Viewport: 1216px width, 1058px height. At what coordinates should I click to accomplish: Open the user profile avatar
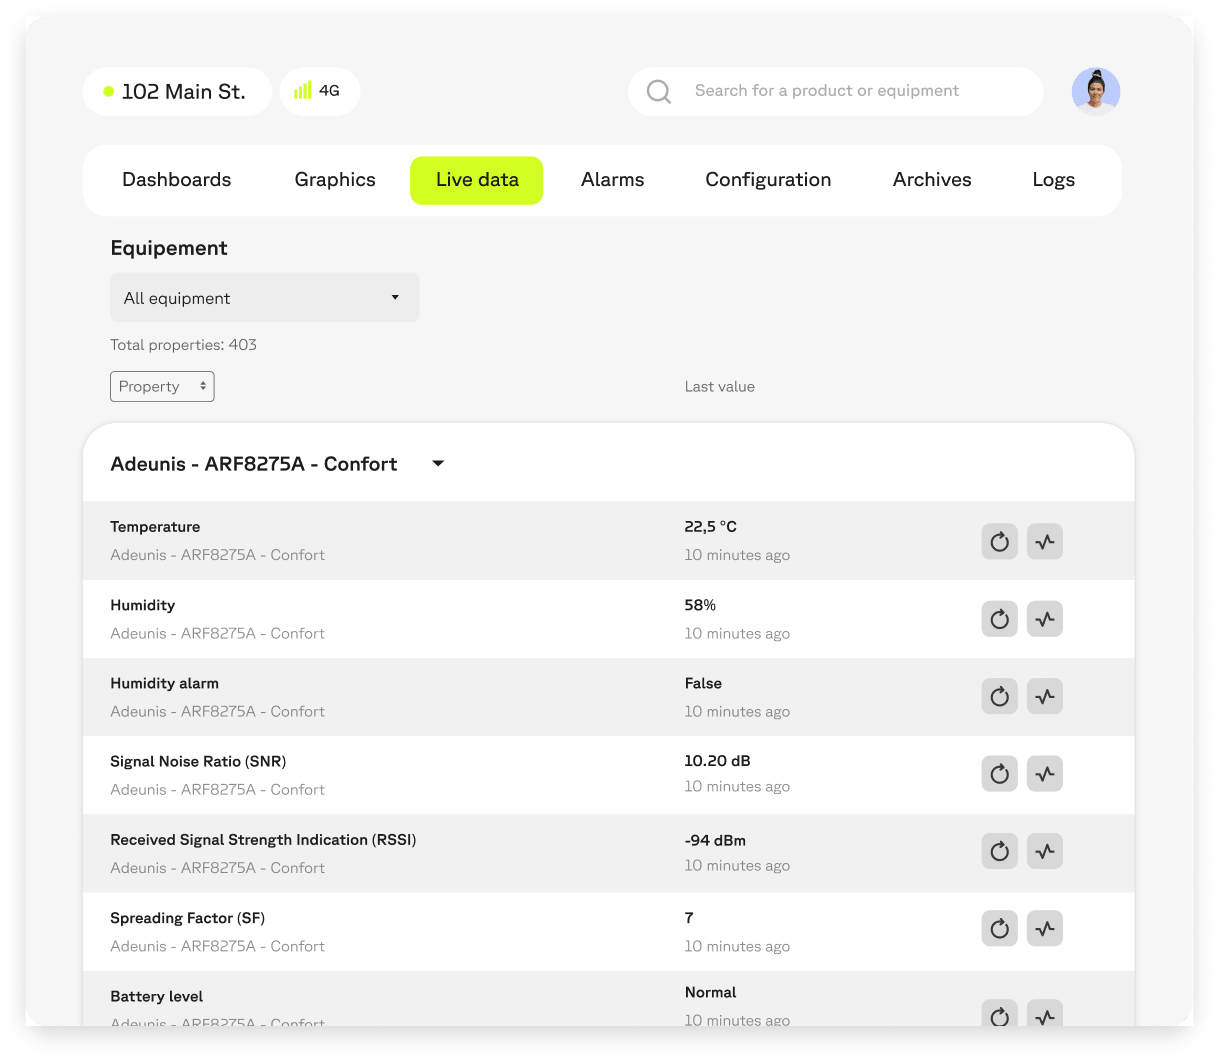pyautogui.click(x=1095, y=92)
